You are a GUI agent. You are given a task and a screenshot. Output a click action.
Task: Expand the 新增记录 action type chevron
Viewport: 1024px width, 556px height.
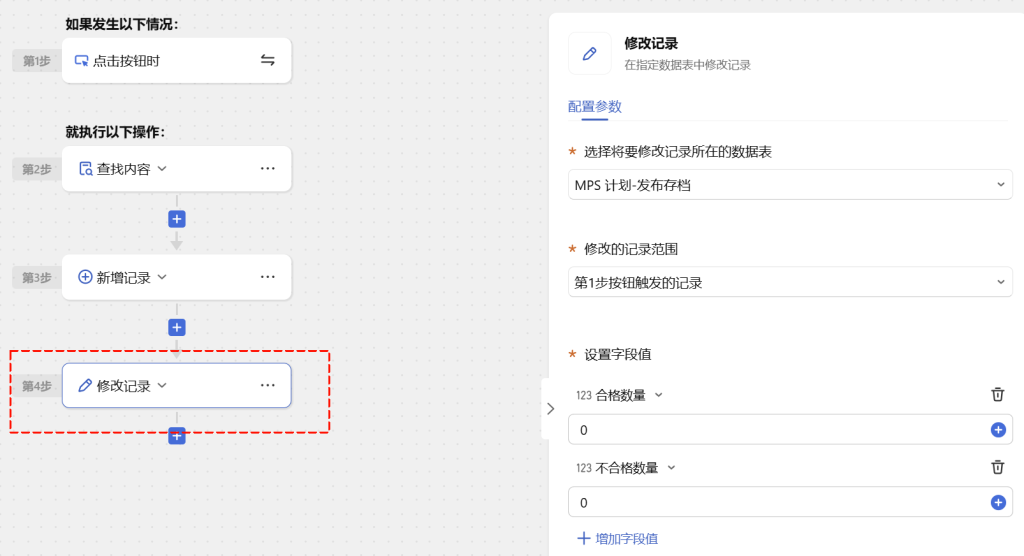pos(162,277)
